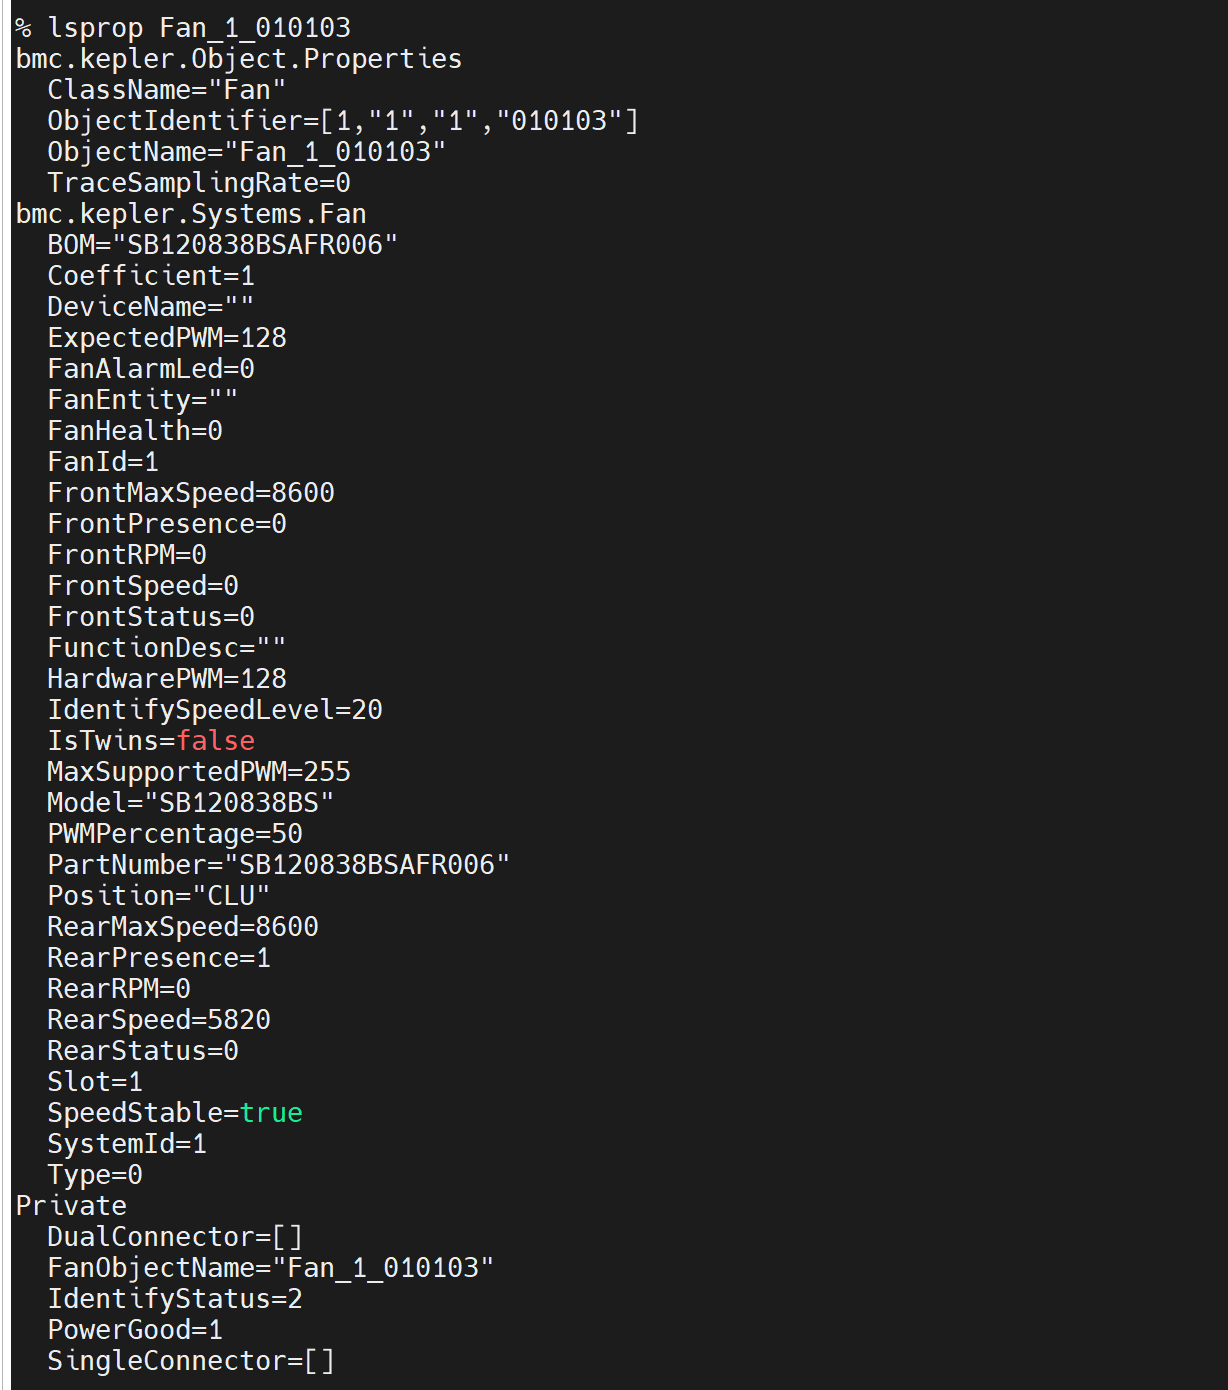Click the Private section heading
The image size is (1228, 1390).
pyautogui.click(x=71, y=1206)
